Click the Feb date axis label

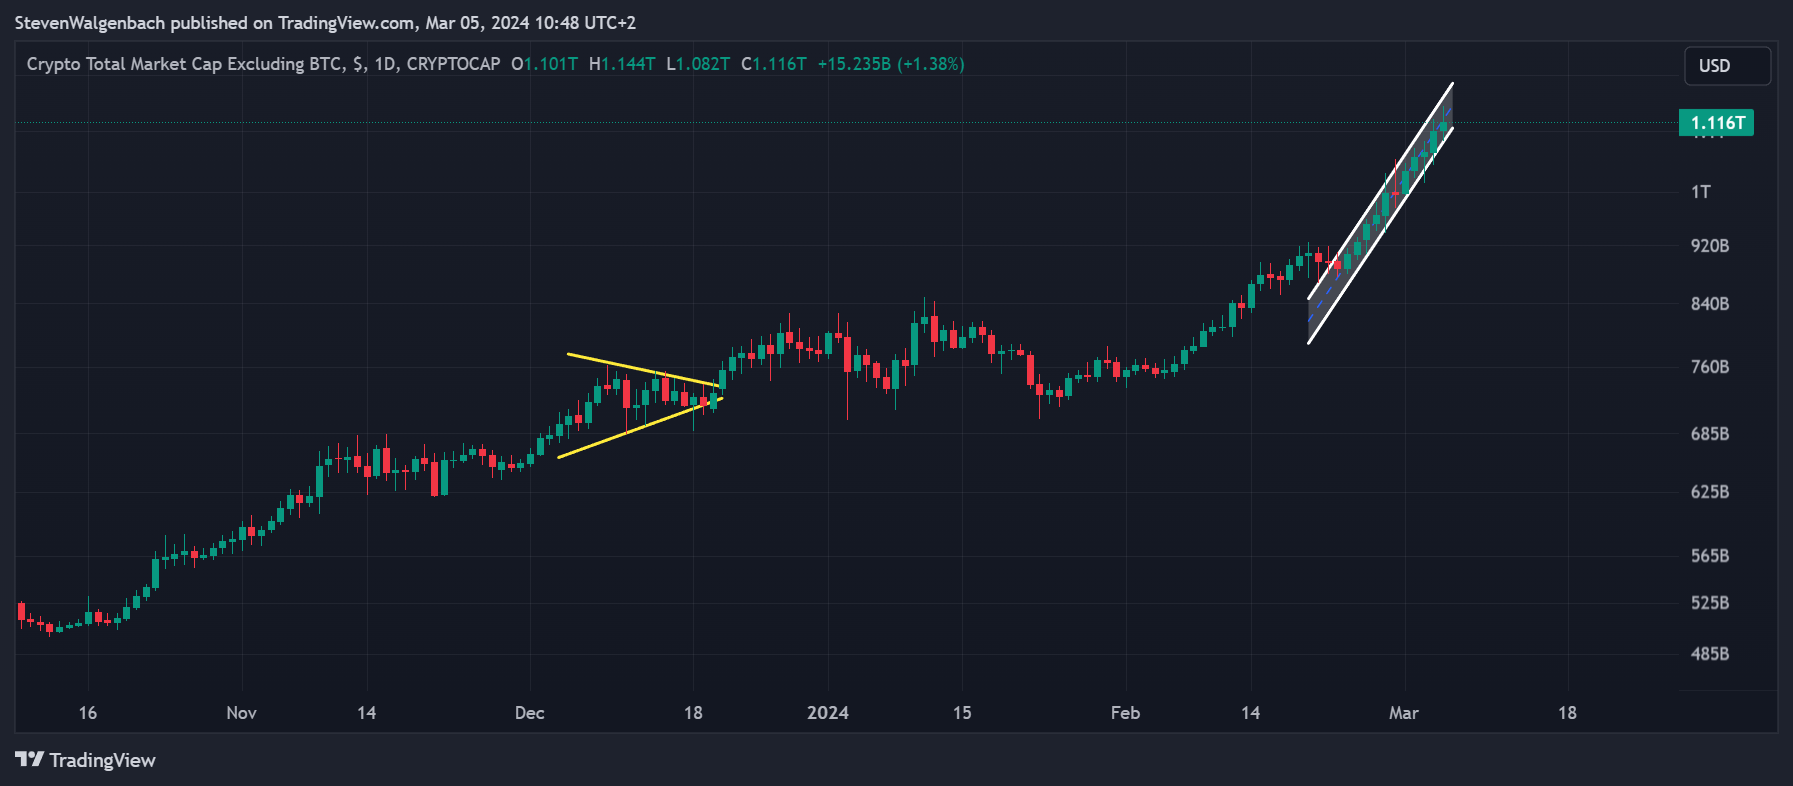pos(1125,713)
